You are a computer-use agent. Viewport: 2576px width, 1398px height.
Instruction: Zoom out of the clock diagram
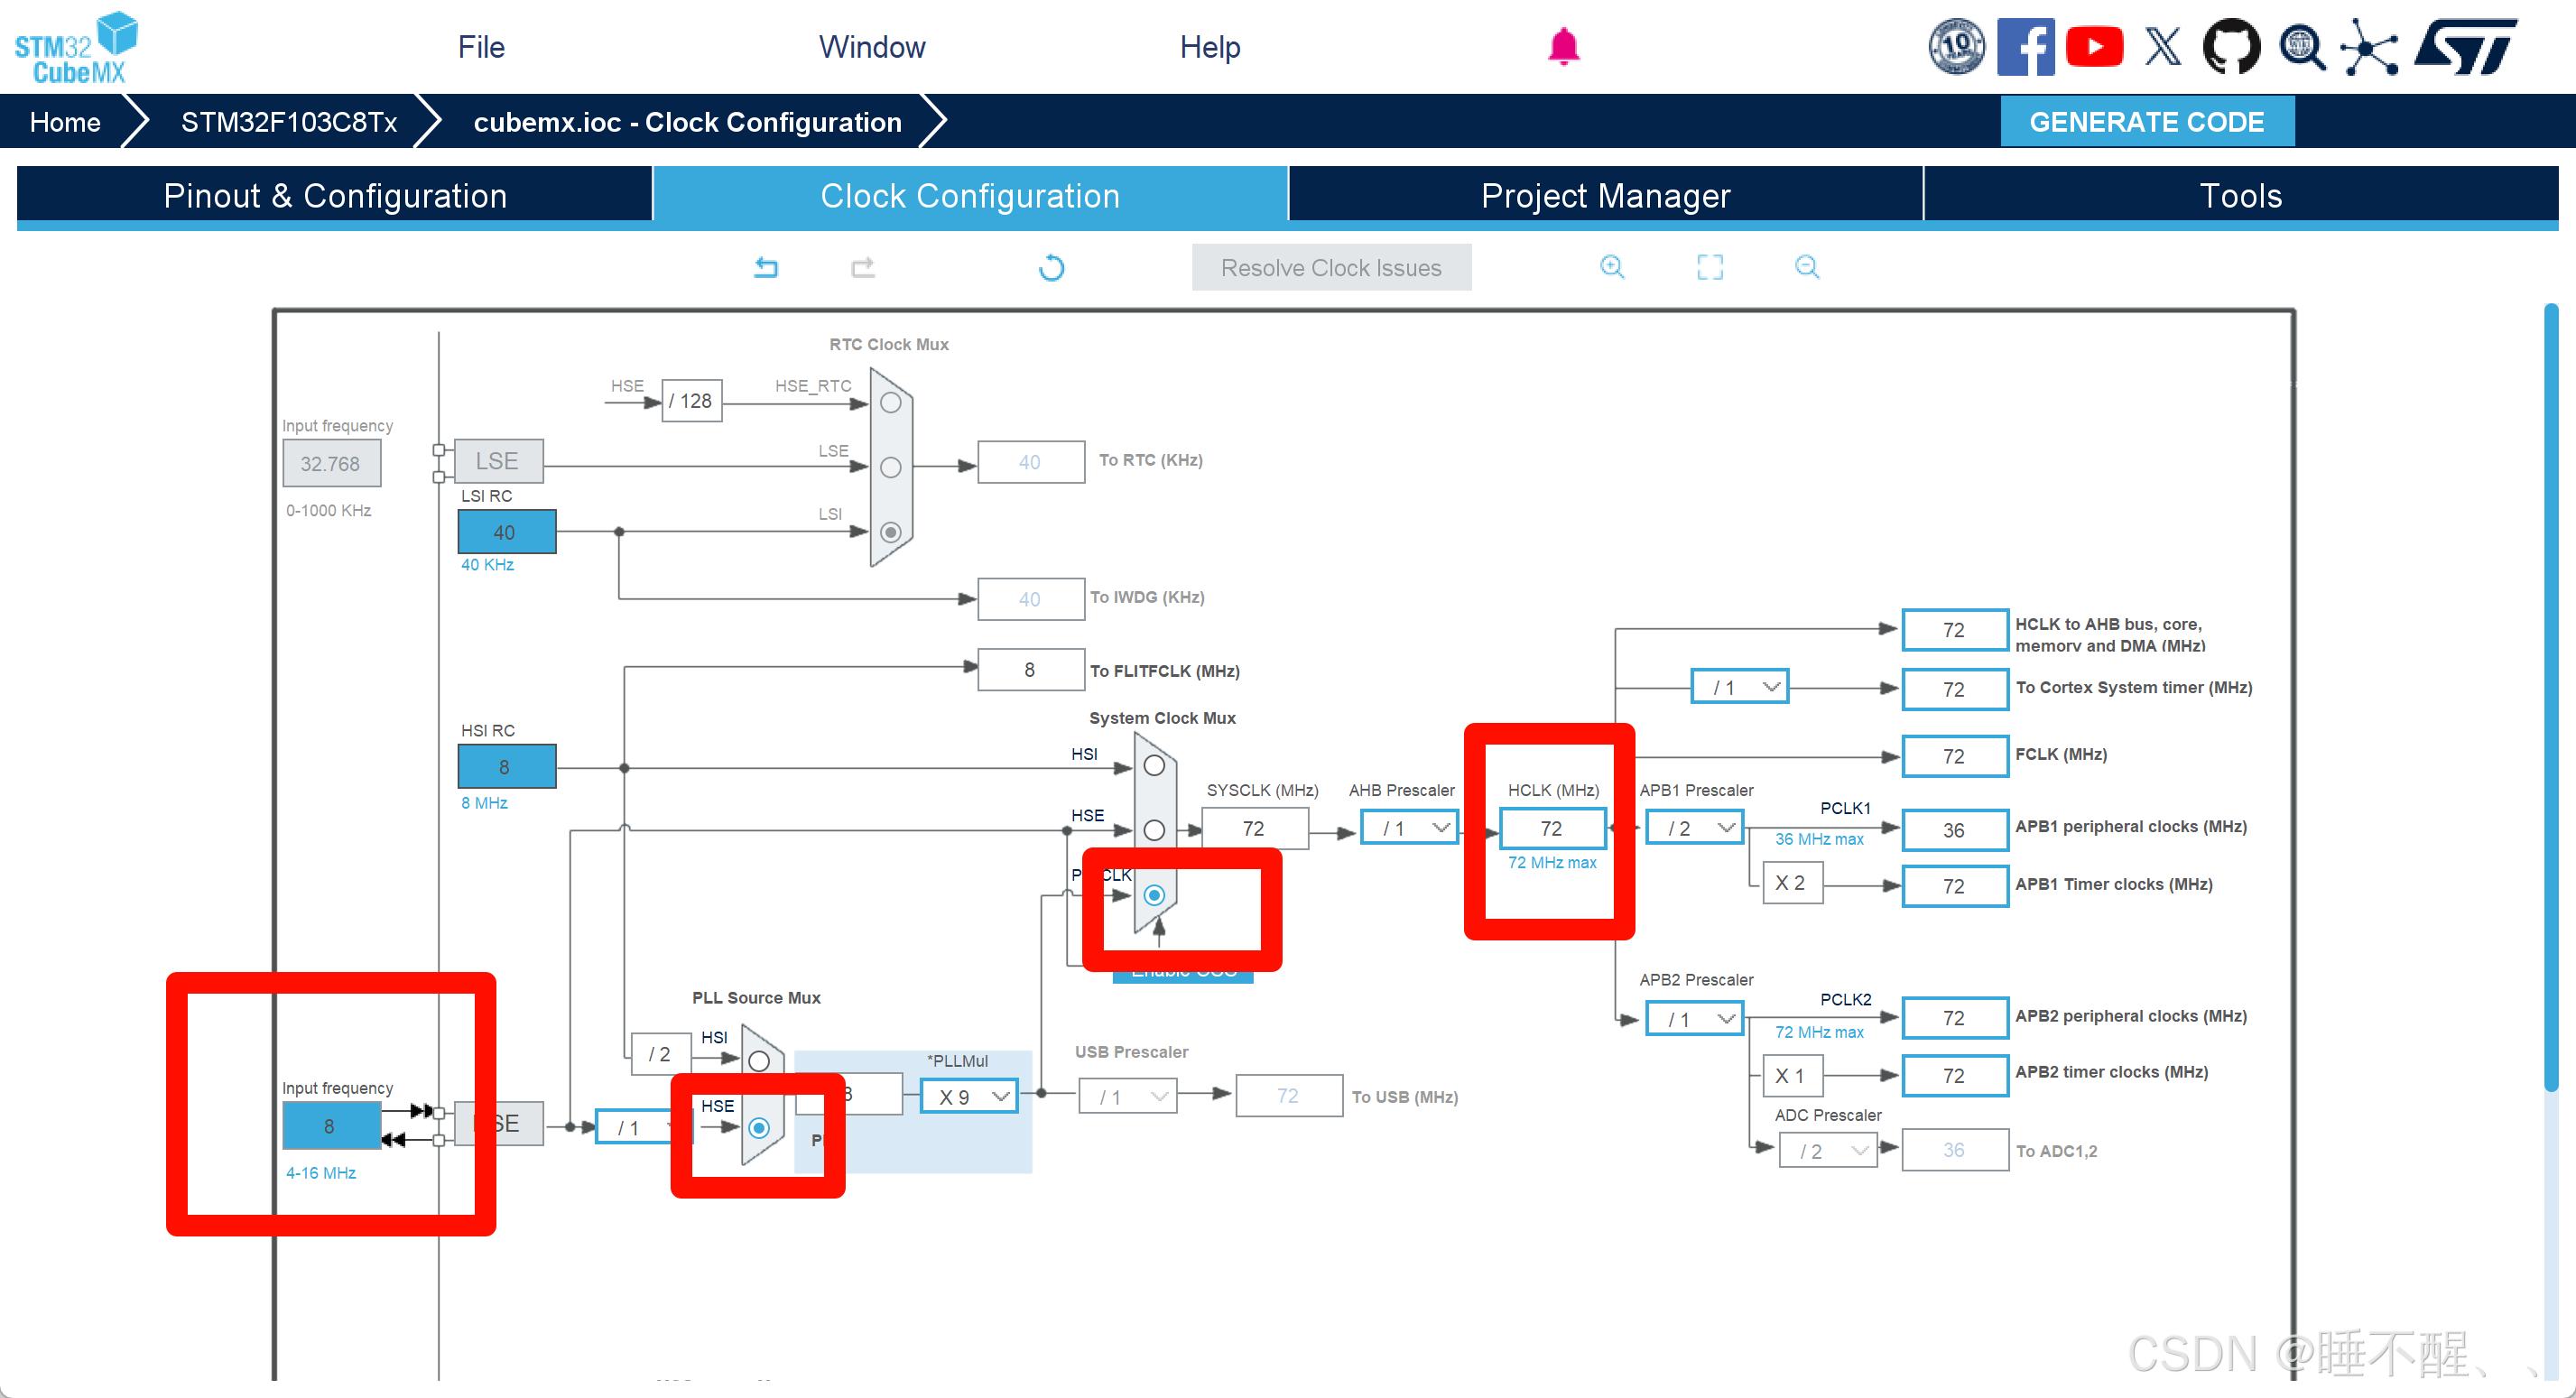1807,267
